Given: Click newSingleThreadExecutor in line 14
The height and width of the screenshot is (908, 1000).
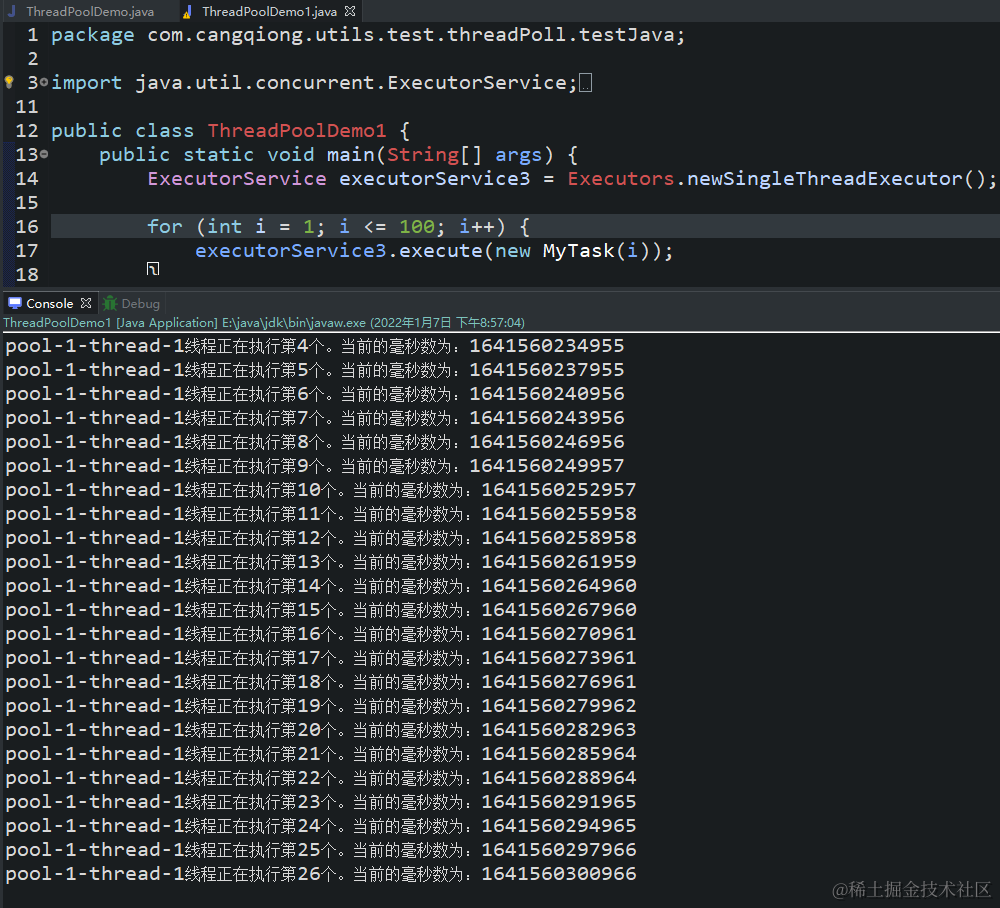Looking at the screenshot, I should tap(824, 179).
